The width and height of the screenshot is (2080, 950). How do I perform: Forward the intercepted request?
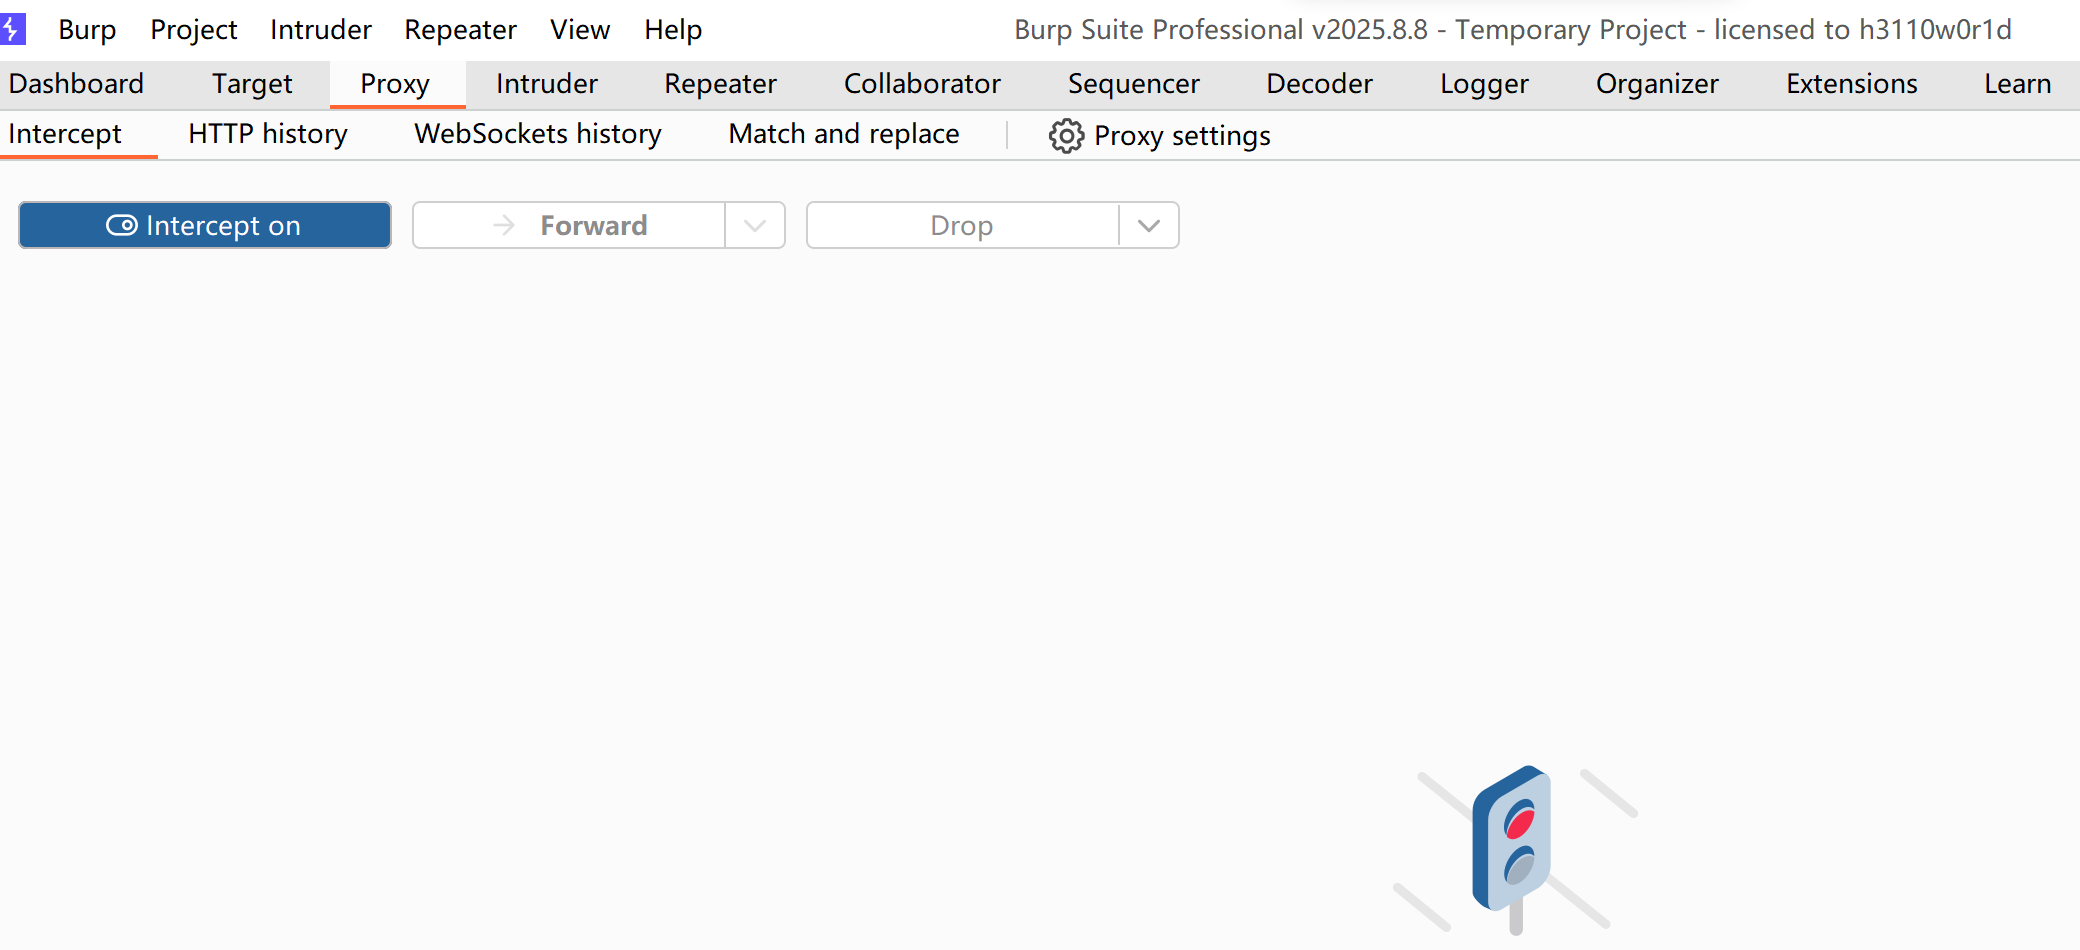(569, 225)
